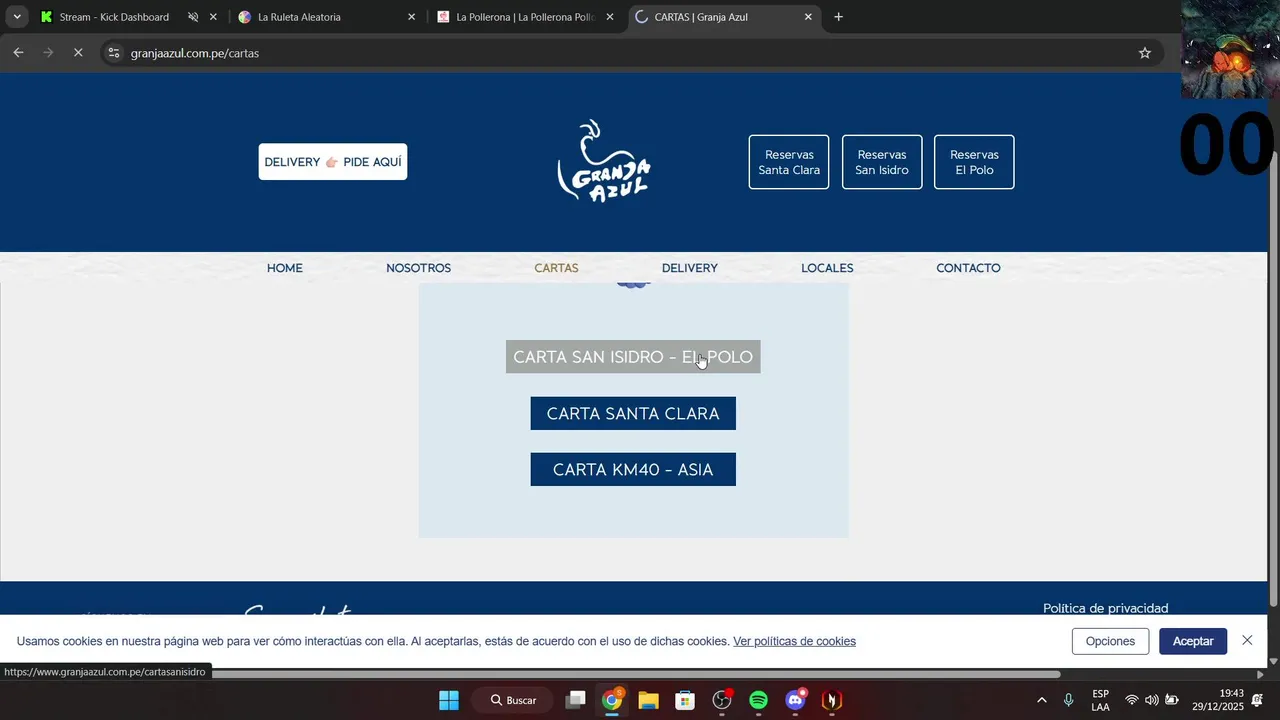This screenshot has height=720, width=1280.
Task: Open Ver políticas de cookies link
Action: [x=794, y=641]
